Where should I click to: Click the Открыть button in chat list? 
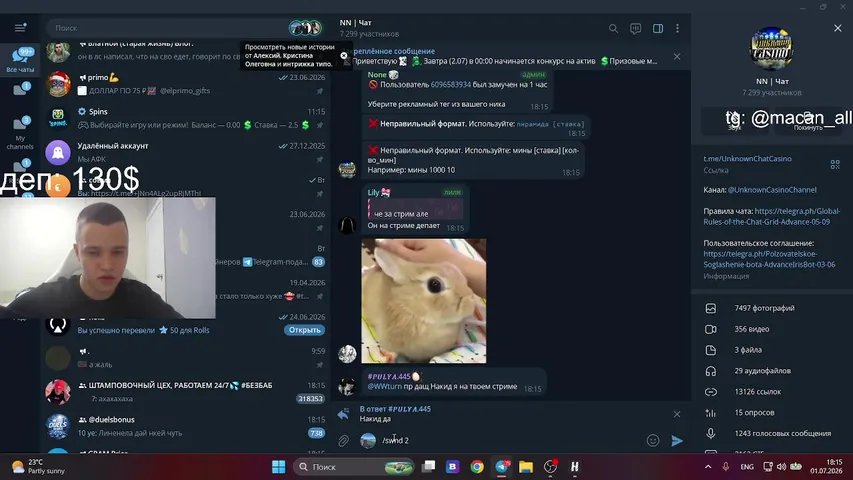click(x=305, y=330)
